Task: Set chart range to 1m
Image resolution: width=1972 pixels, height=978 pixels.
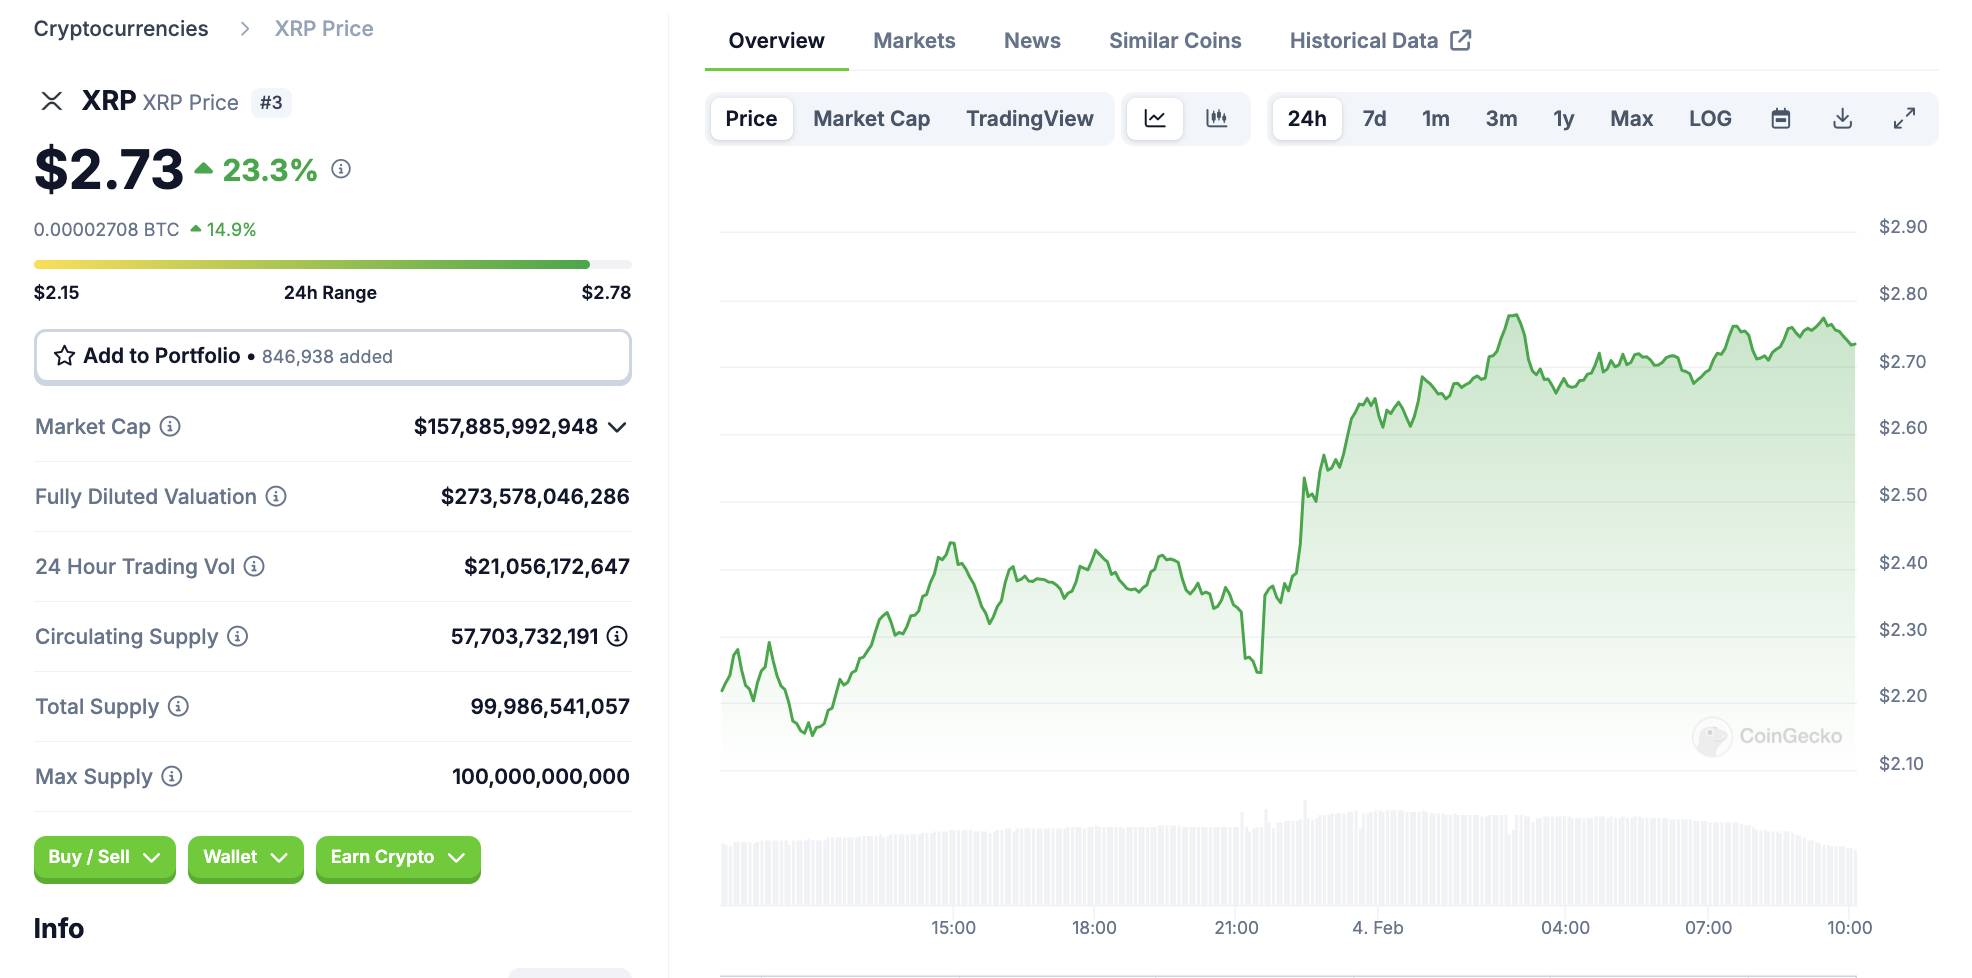Action: (1435, 118)
